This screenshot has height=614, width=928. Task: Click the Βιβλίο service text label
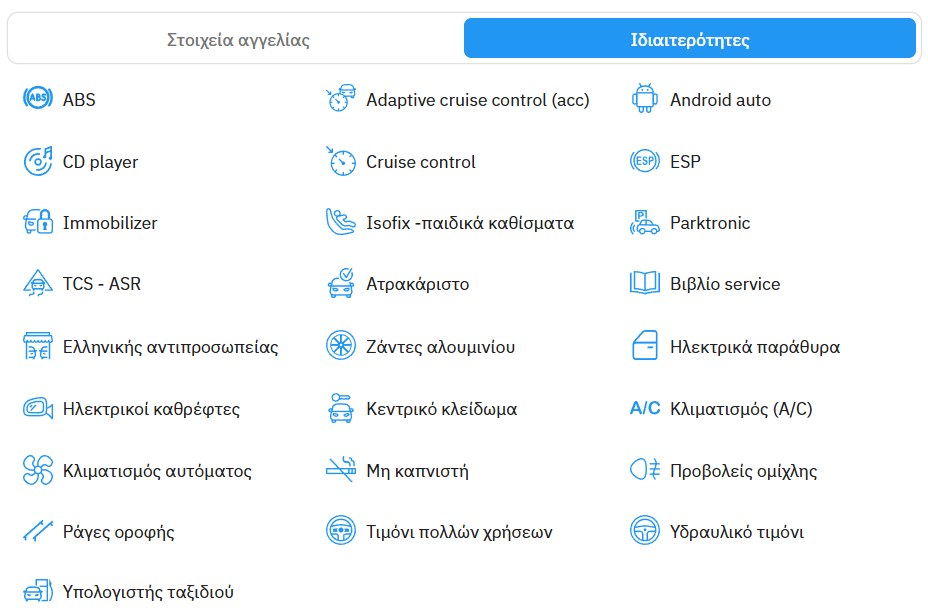(725, 284)
